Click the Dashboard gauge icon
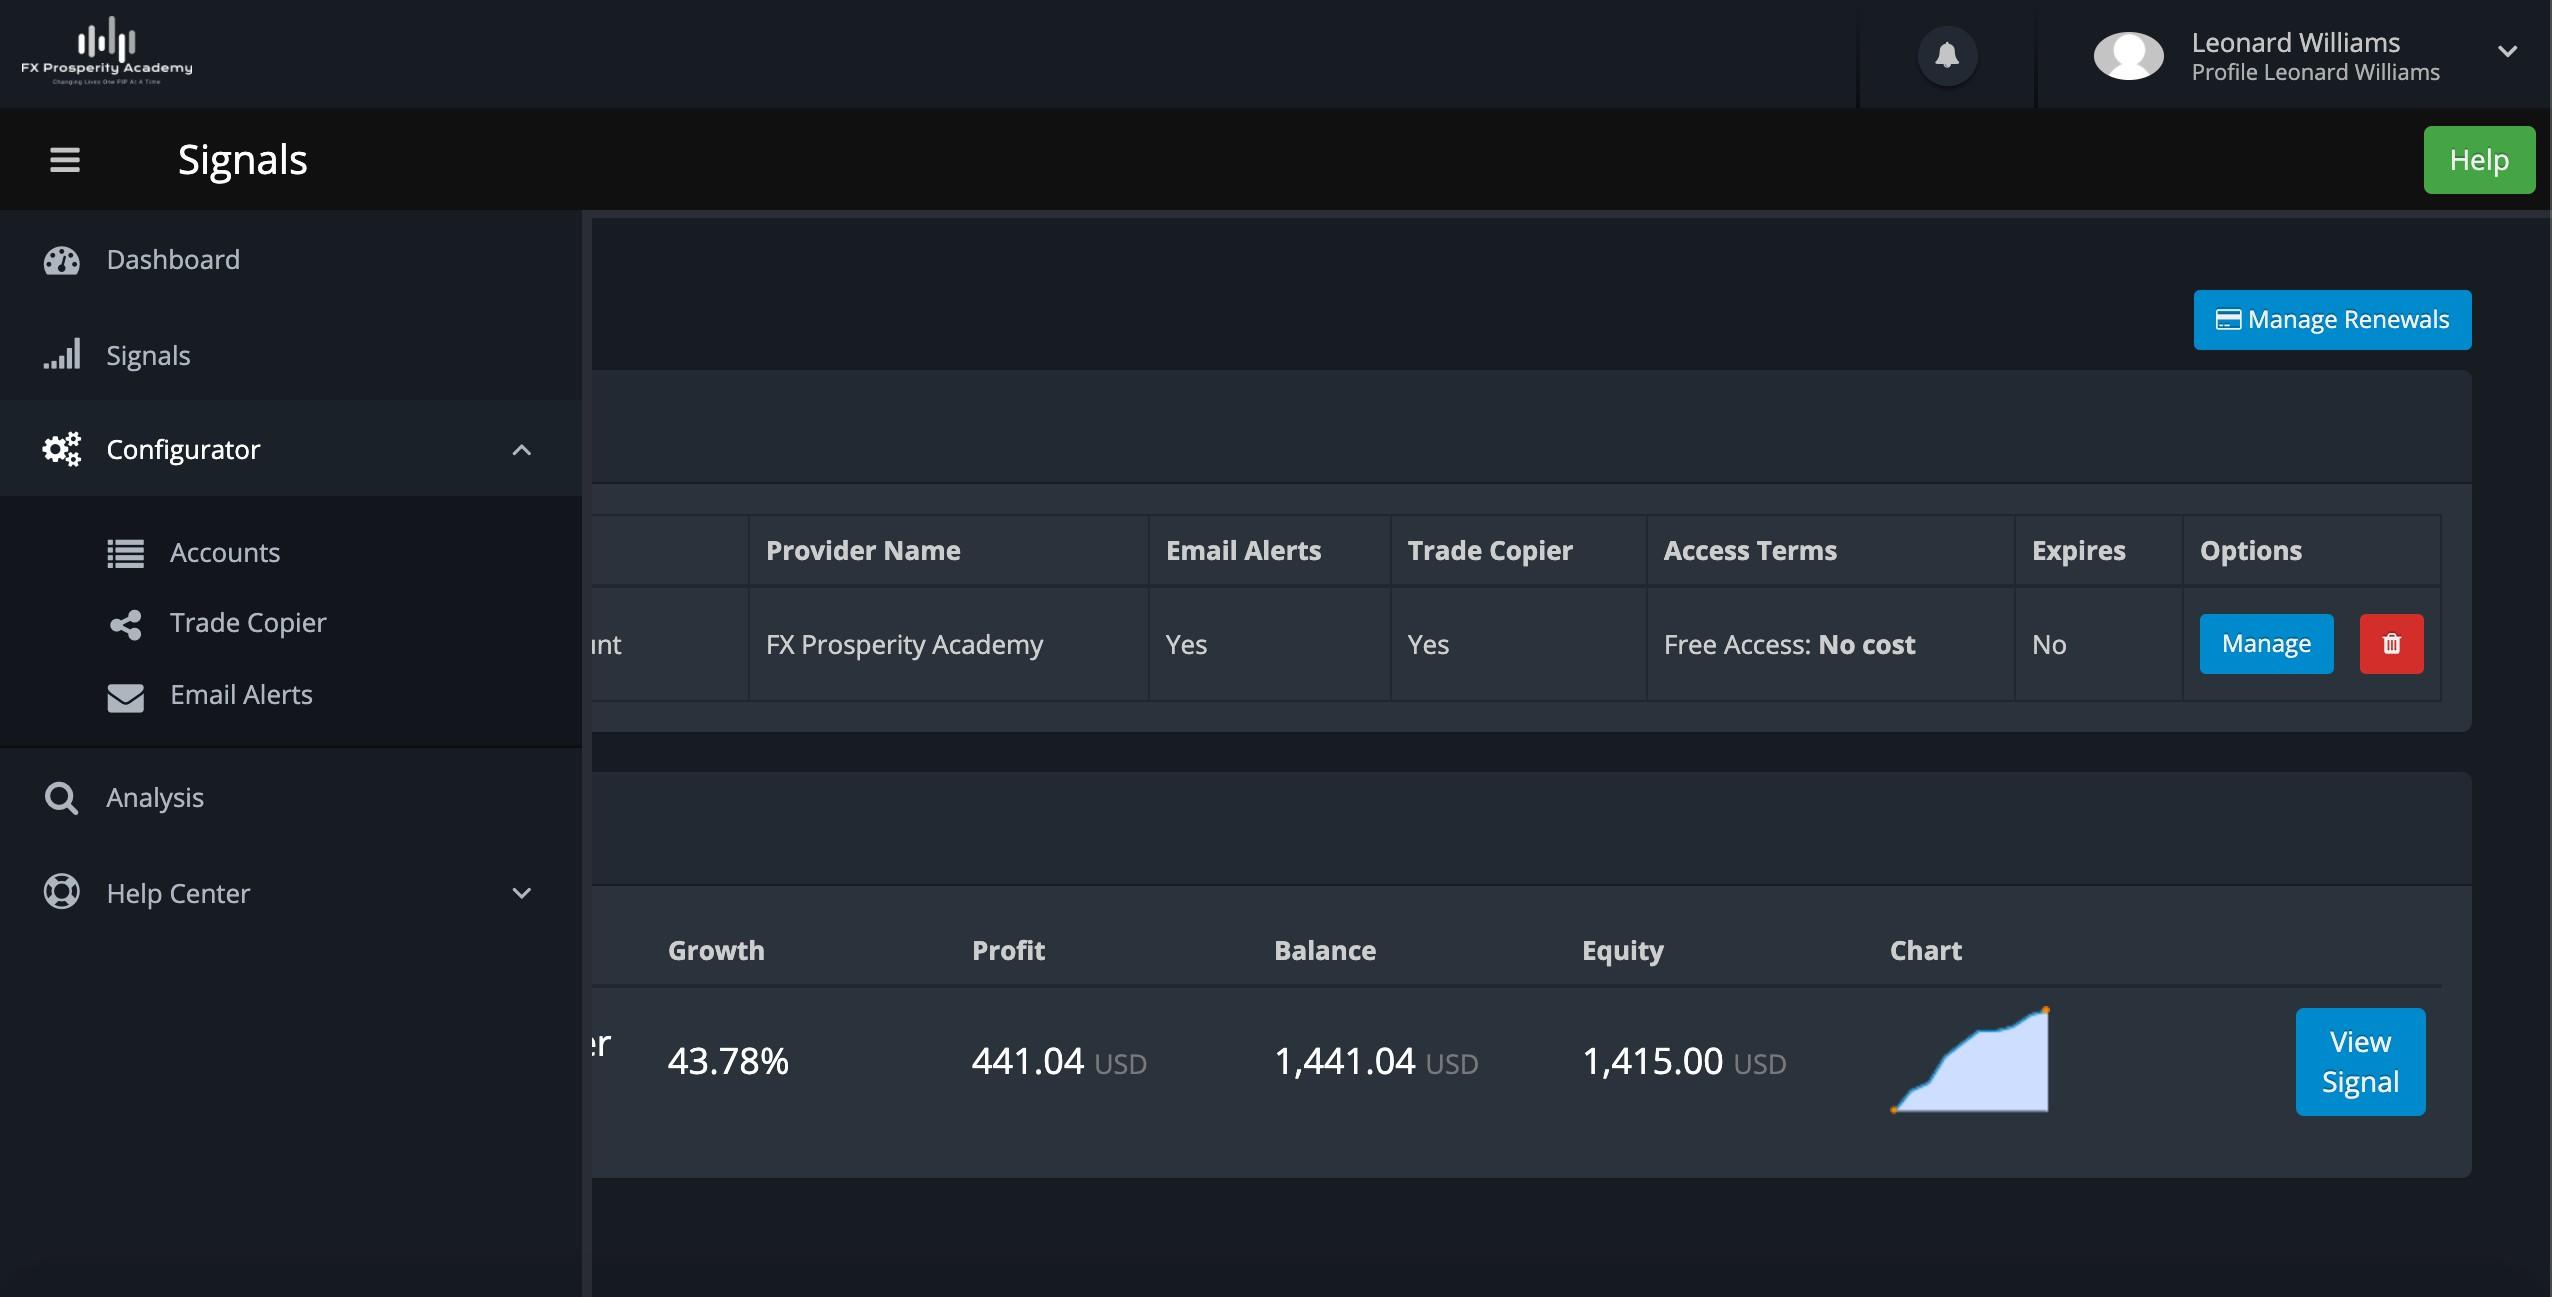Screen dimensions: 2552x1297 61,260
